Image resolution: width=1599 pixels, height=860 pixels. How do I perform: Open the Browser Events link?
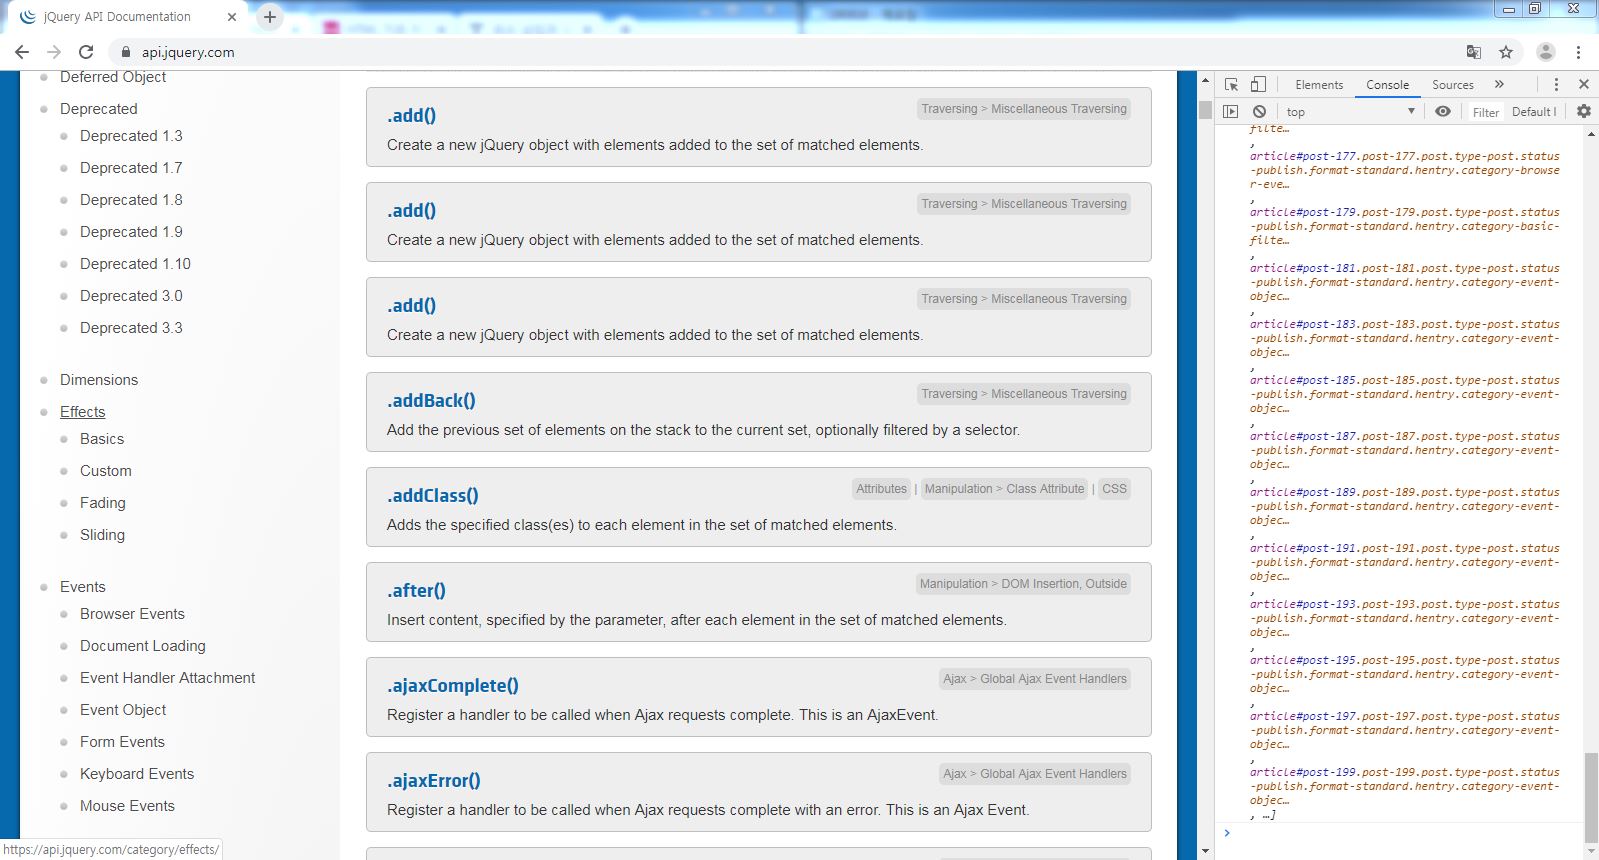[x=132, y=614]
